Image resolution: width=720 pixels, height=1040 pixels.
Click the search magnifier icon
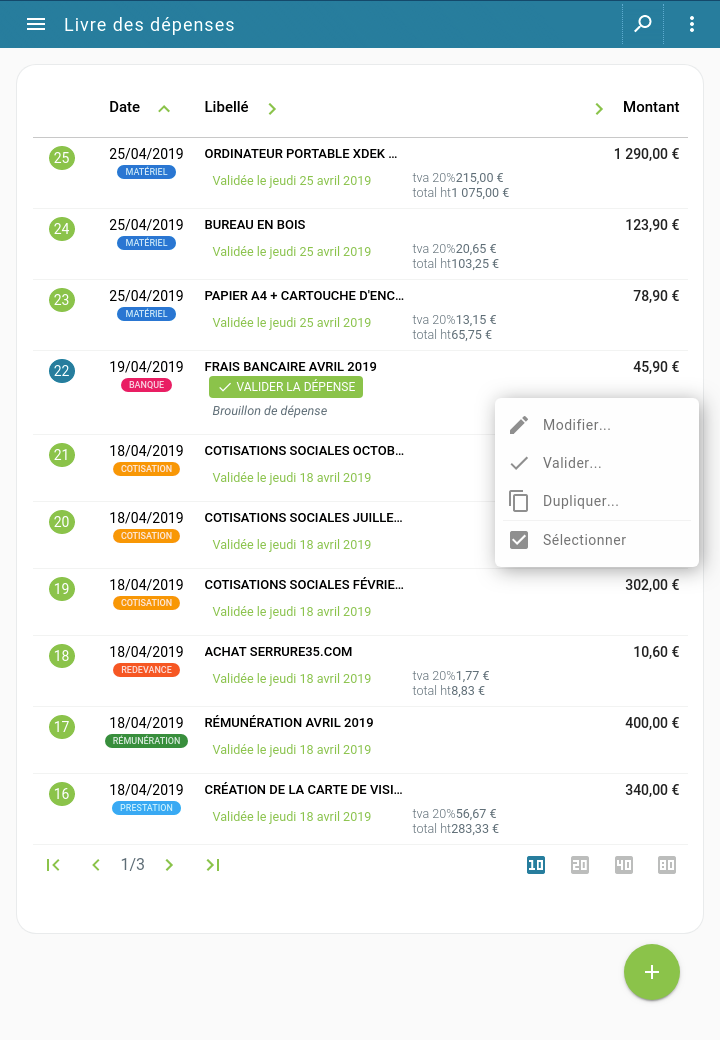coord(643,24)
